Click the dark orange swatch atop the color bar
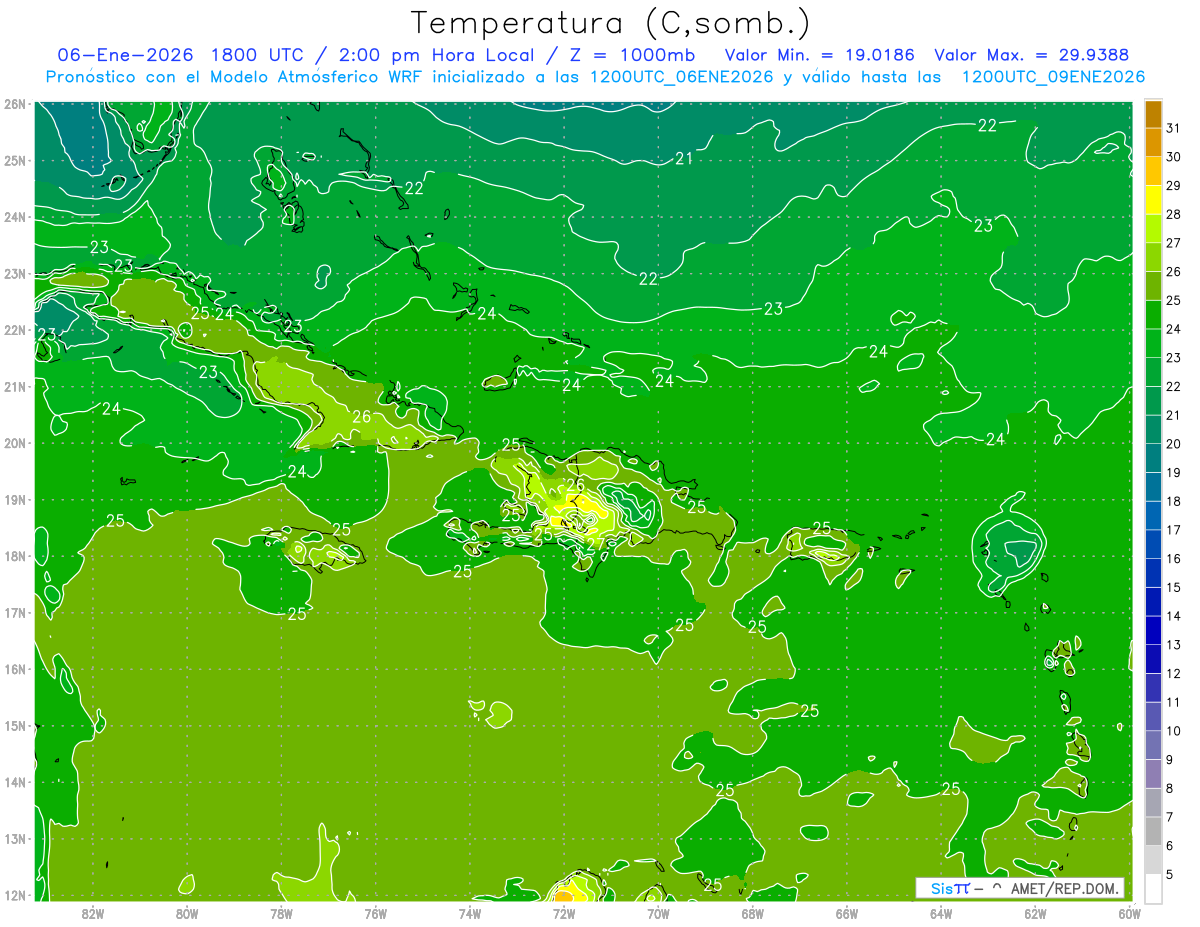 pyautogui.click(x=1153, y=114)
